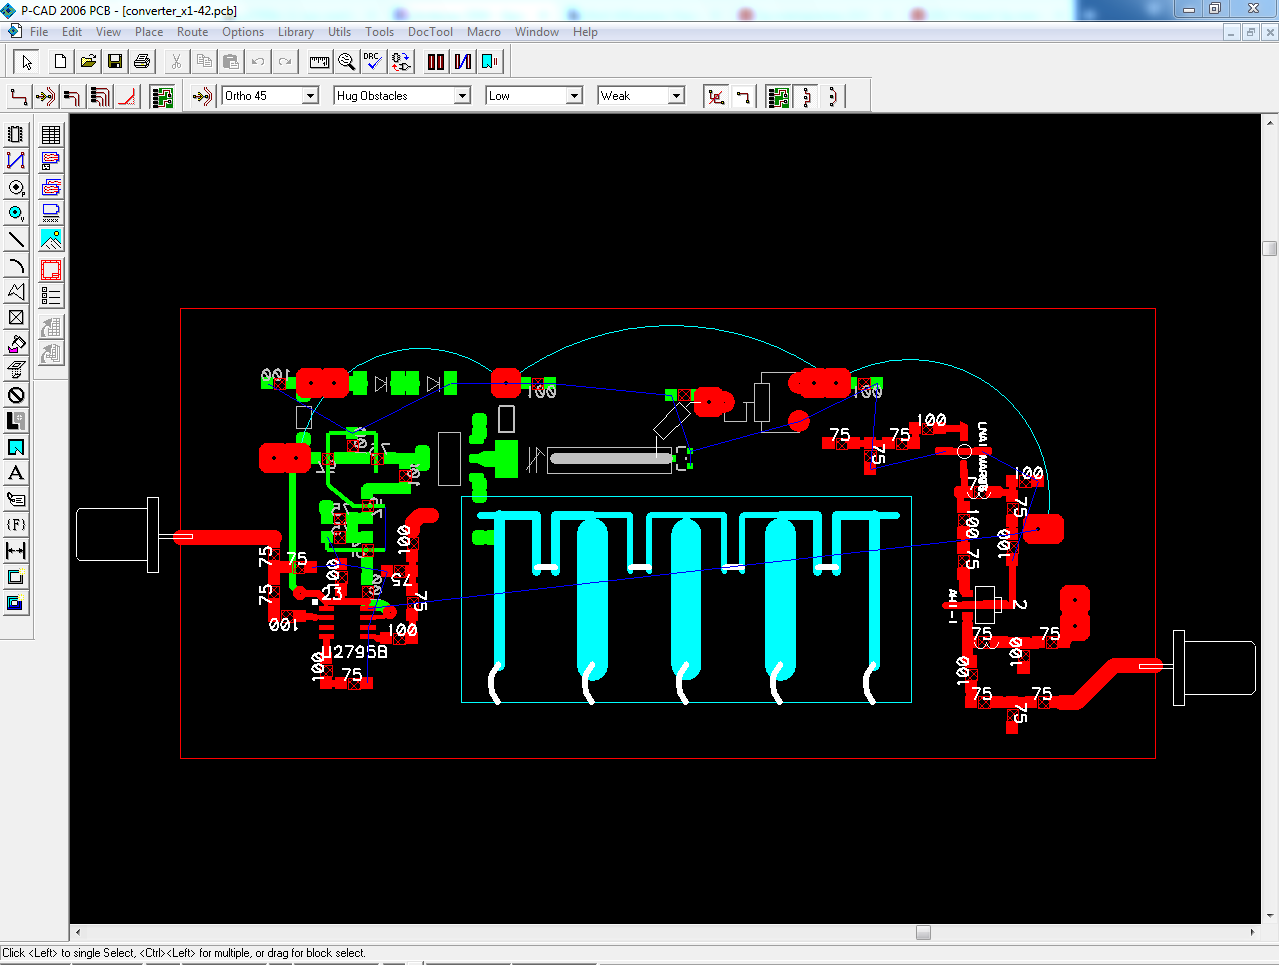The height and width of the screenshot is (965, 1279).
Task: Click the Select arrow pointer tool
Action: coord(27,62)
